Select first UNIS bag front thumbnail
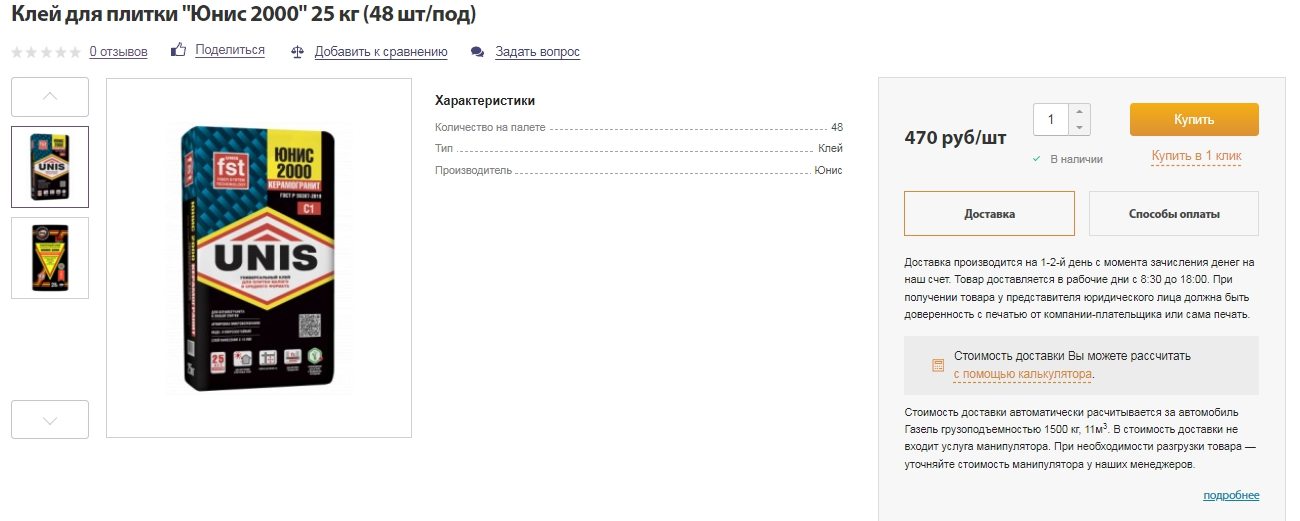This screenshot has height=521, width=1300. tap(50, 166)
